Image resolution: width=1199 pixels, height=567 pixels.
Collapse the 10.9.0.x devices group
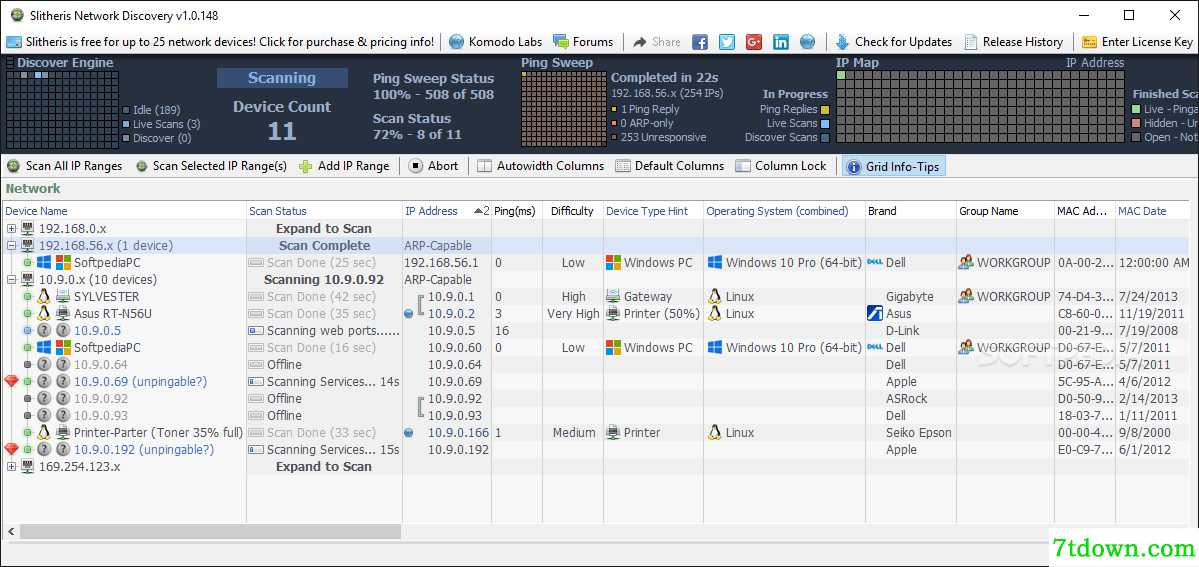[11, 279]
